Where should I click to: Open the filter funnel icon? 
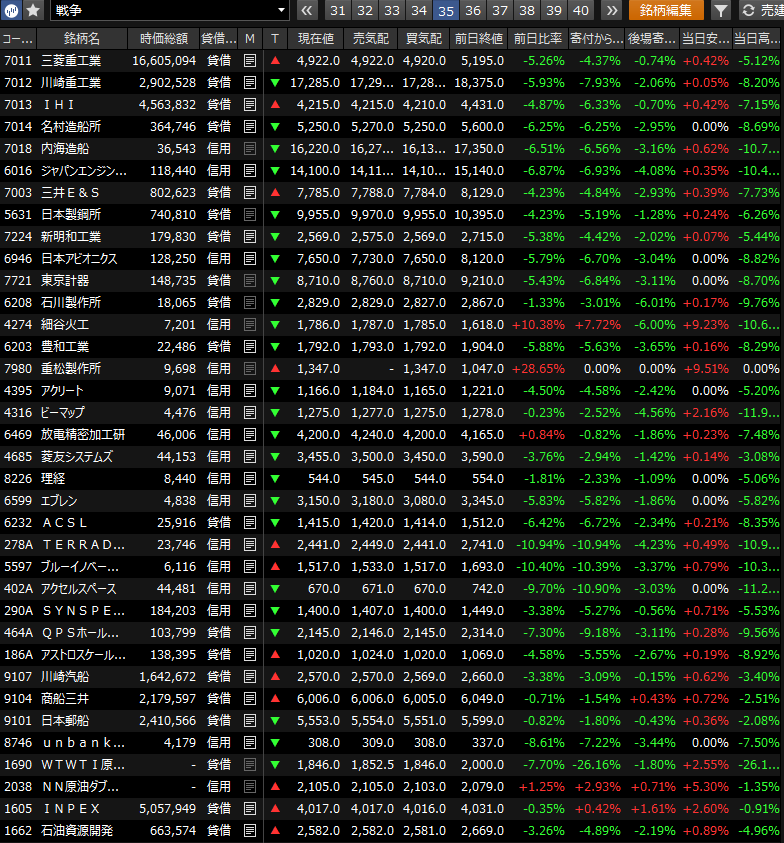(721, 11)
